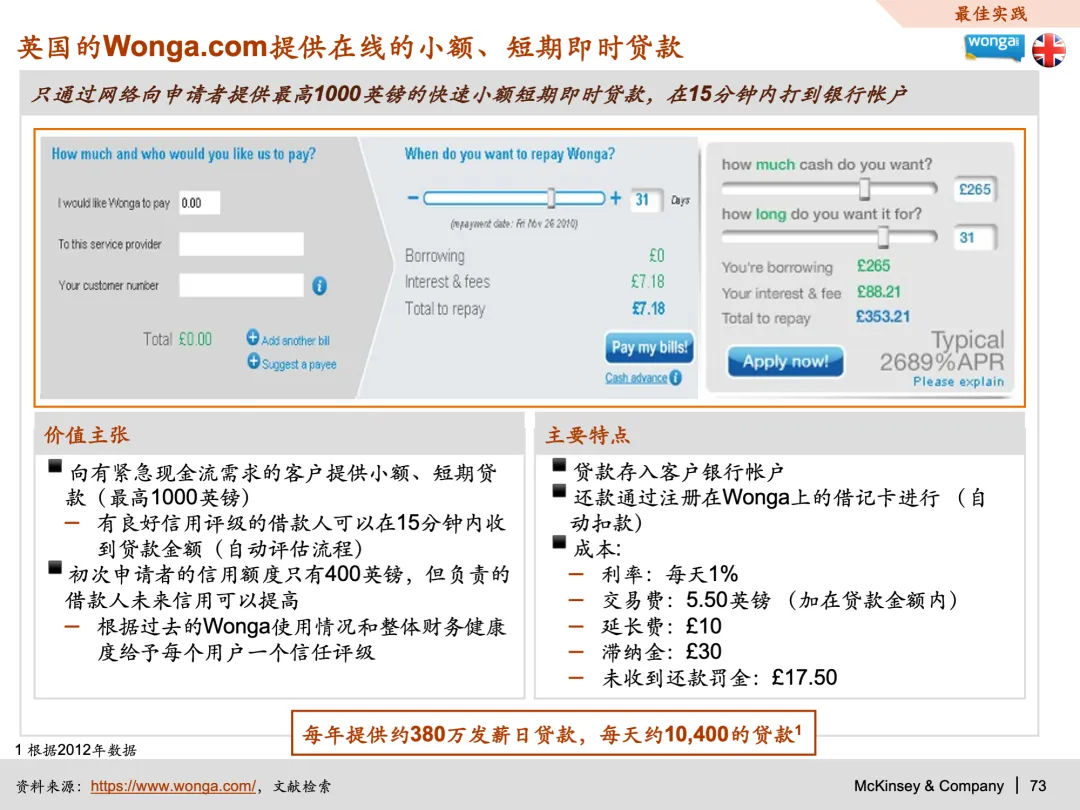Viewport: 1080px width, 810px height.
Task: Click the plus icon on repay slider
Action: [x=616, y=198]
